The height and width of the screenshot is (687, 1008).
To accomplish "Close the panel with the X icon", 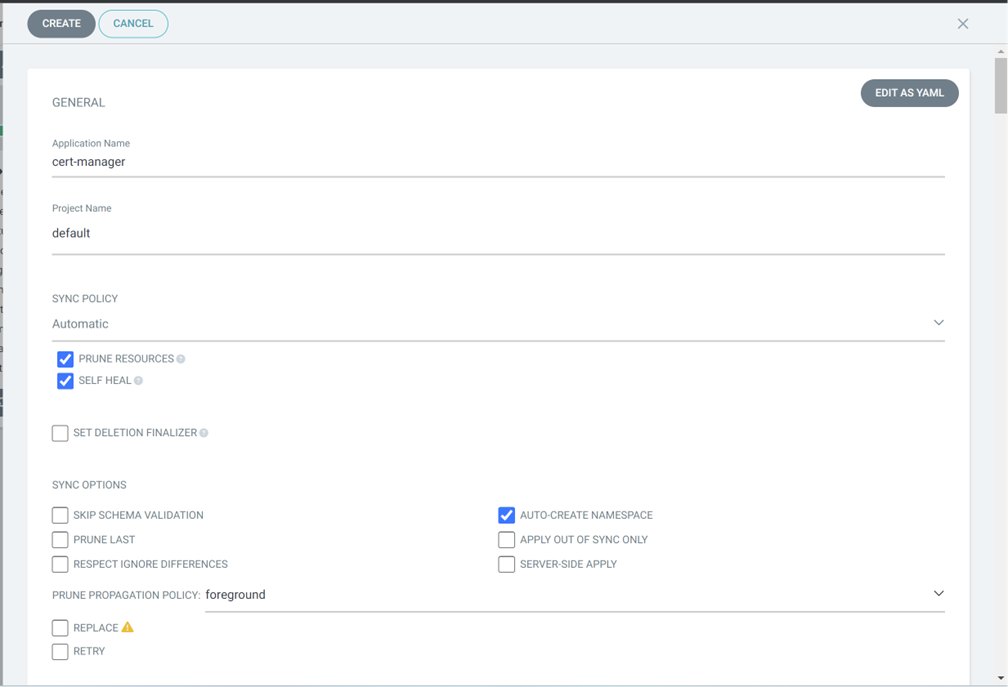I will (962, 24).
